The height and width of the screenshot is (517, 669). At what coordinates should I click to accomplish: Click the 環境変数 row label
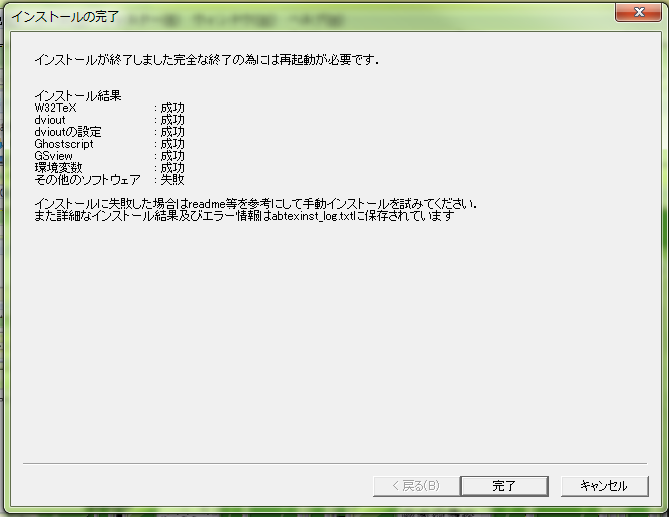58,168
